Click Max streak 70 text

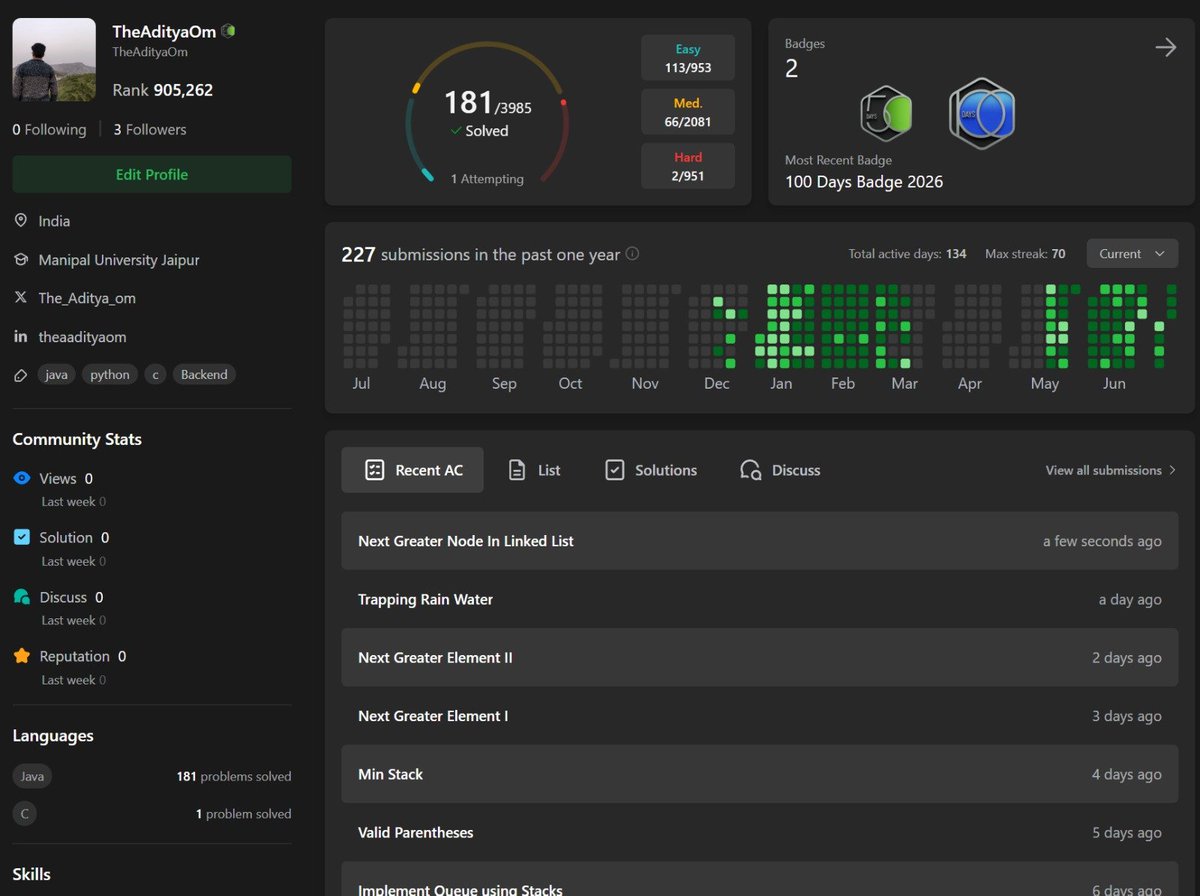(x=1025, y=254)
